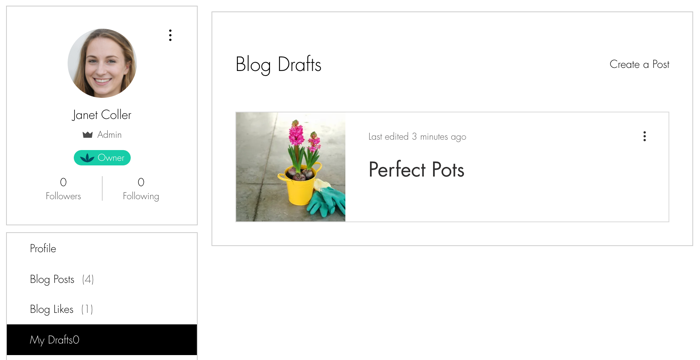Open the Perfect Pots draft title

416,170
